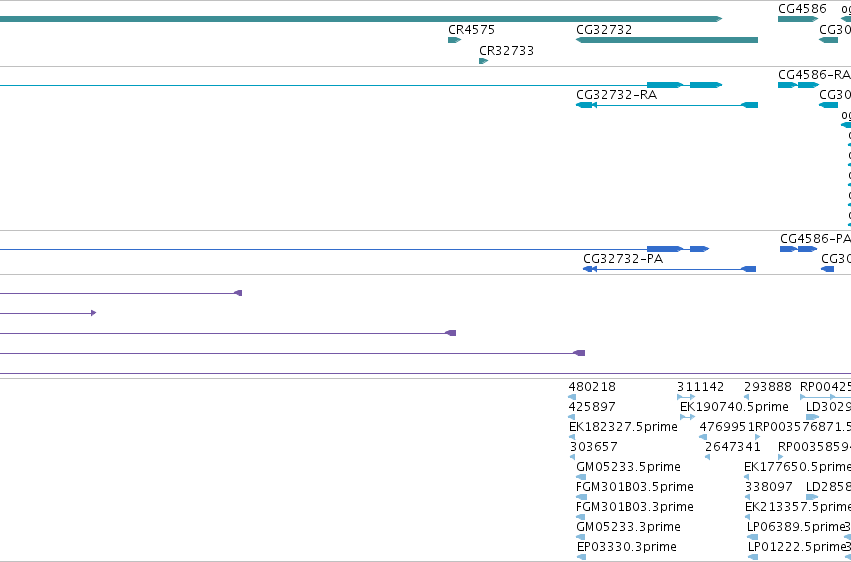This screenshot has height=562, width=851.
Task: Open the EK177650.5prime EST label
Action: [797, 467]
